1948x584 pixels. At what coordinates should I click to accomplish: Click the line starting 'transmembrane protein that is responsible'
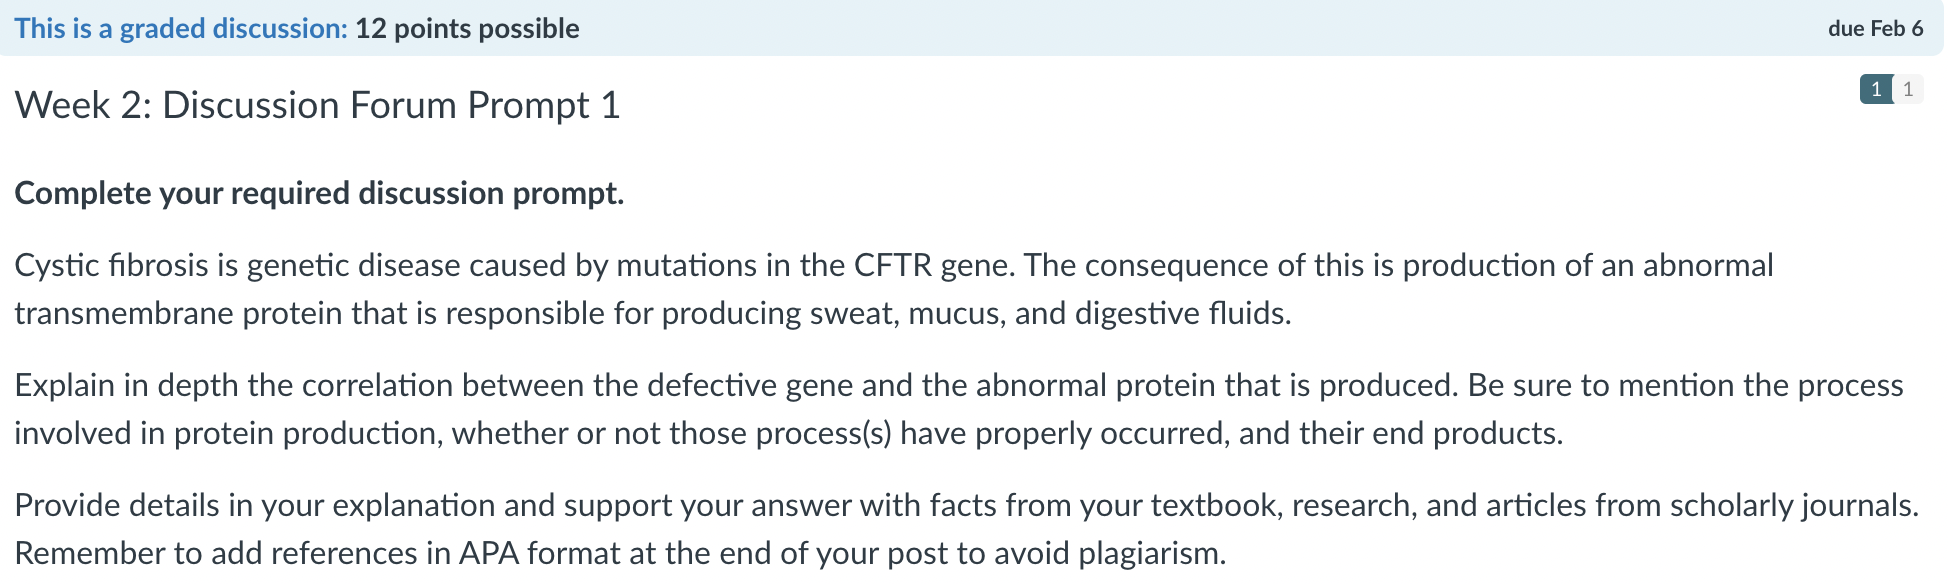pos(653,313)
